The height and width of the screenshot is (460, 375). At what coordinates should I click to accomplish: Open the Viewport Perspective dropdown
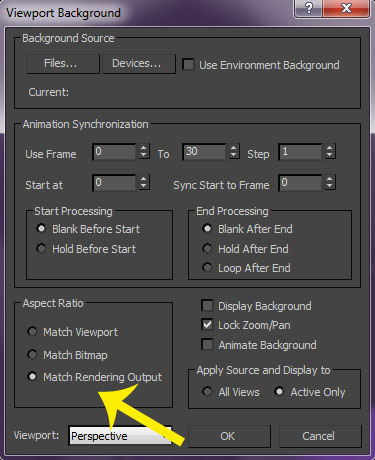120,436
